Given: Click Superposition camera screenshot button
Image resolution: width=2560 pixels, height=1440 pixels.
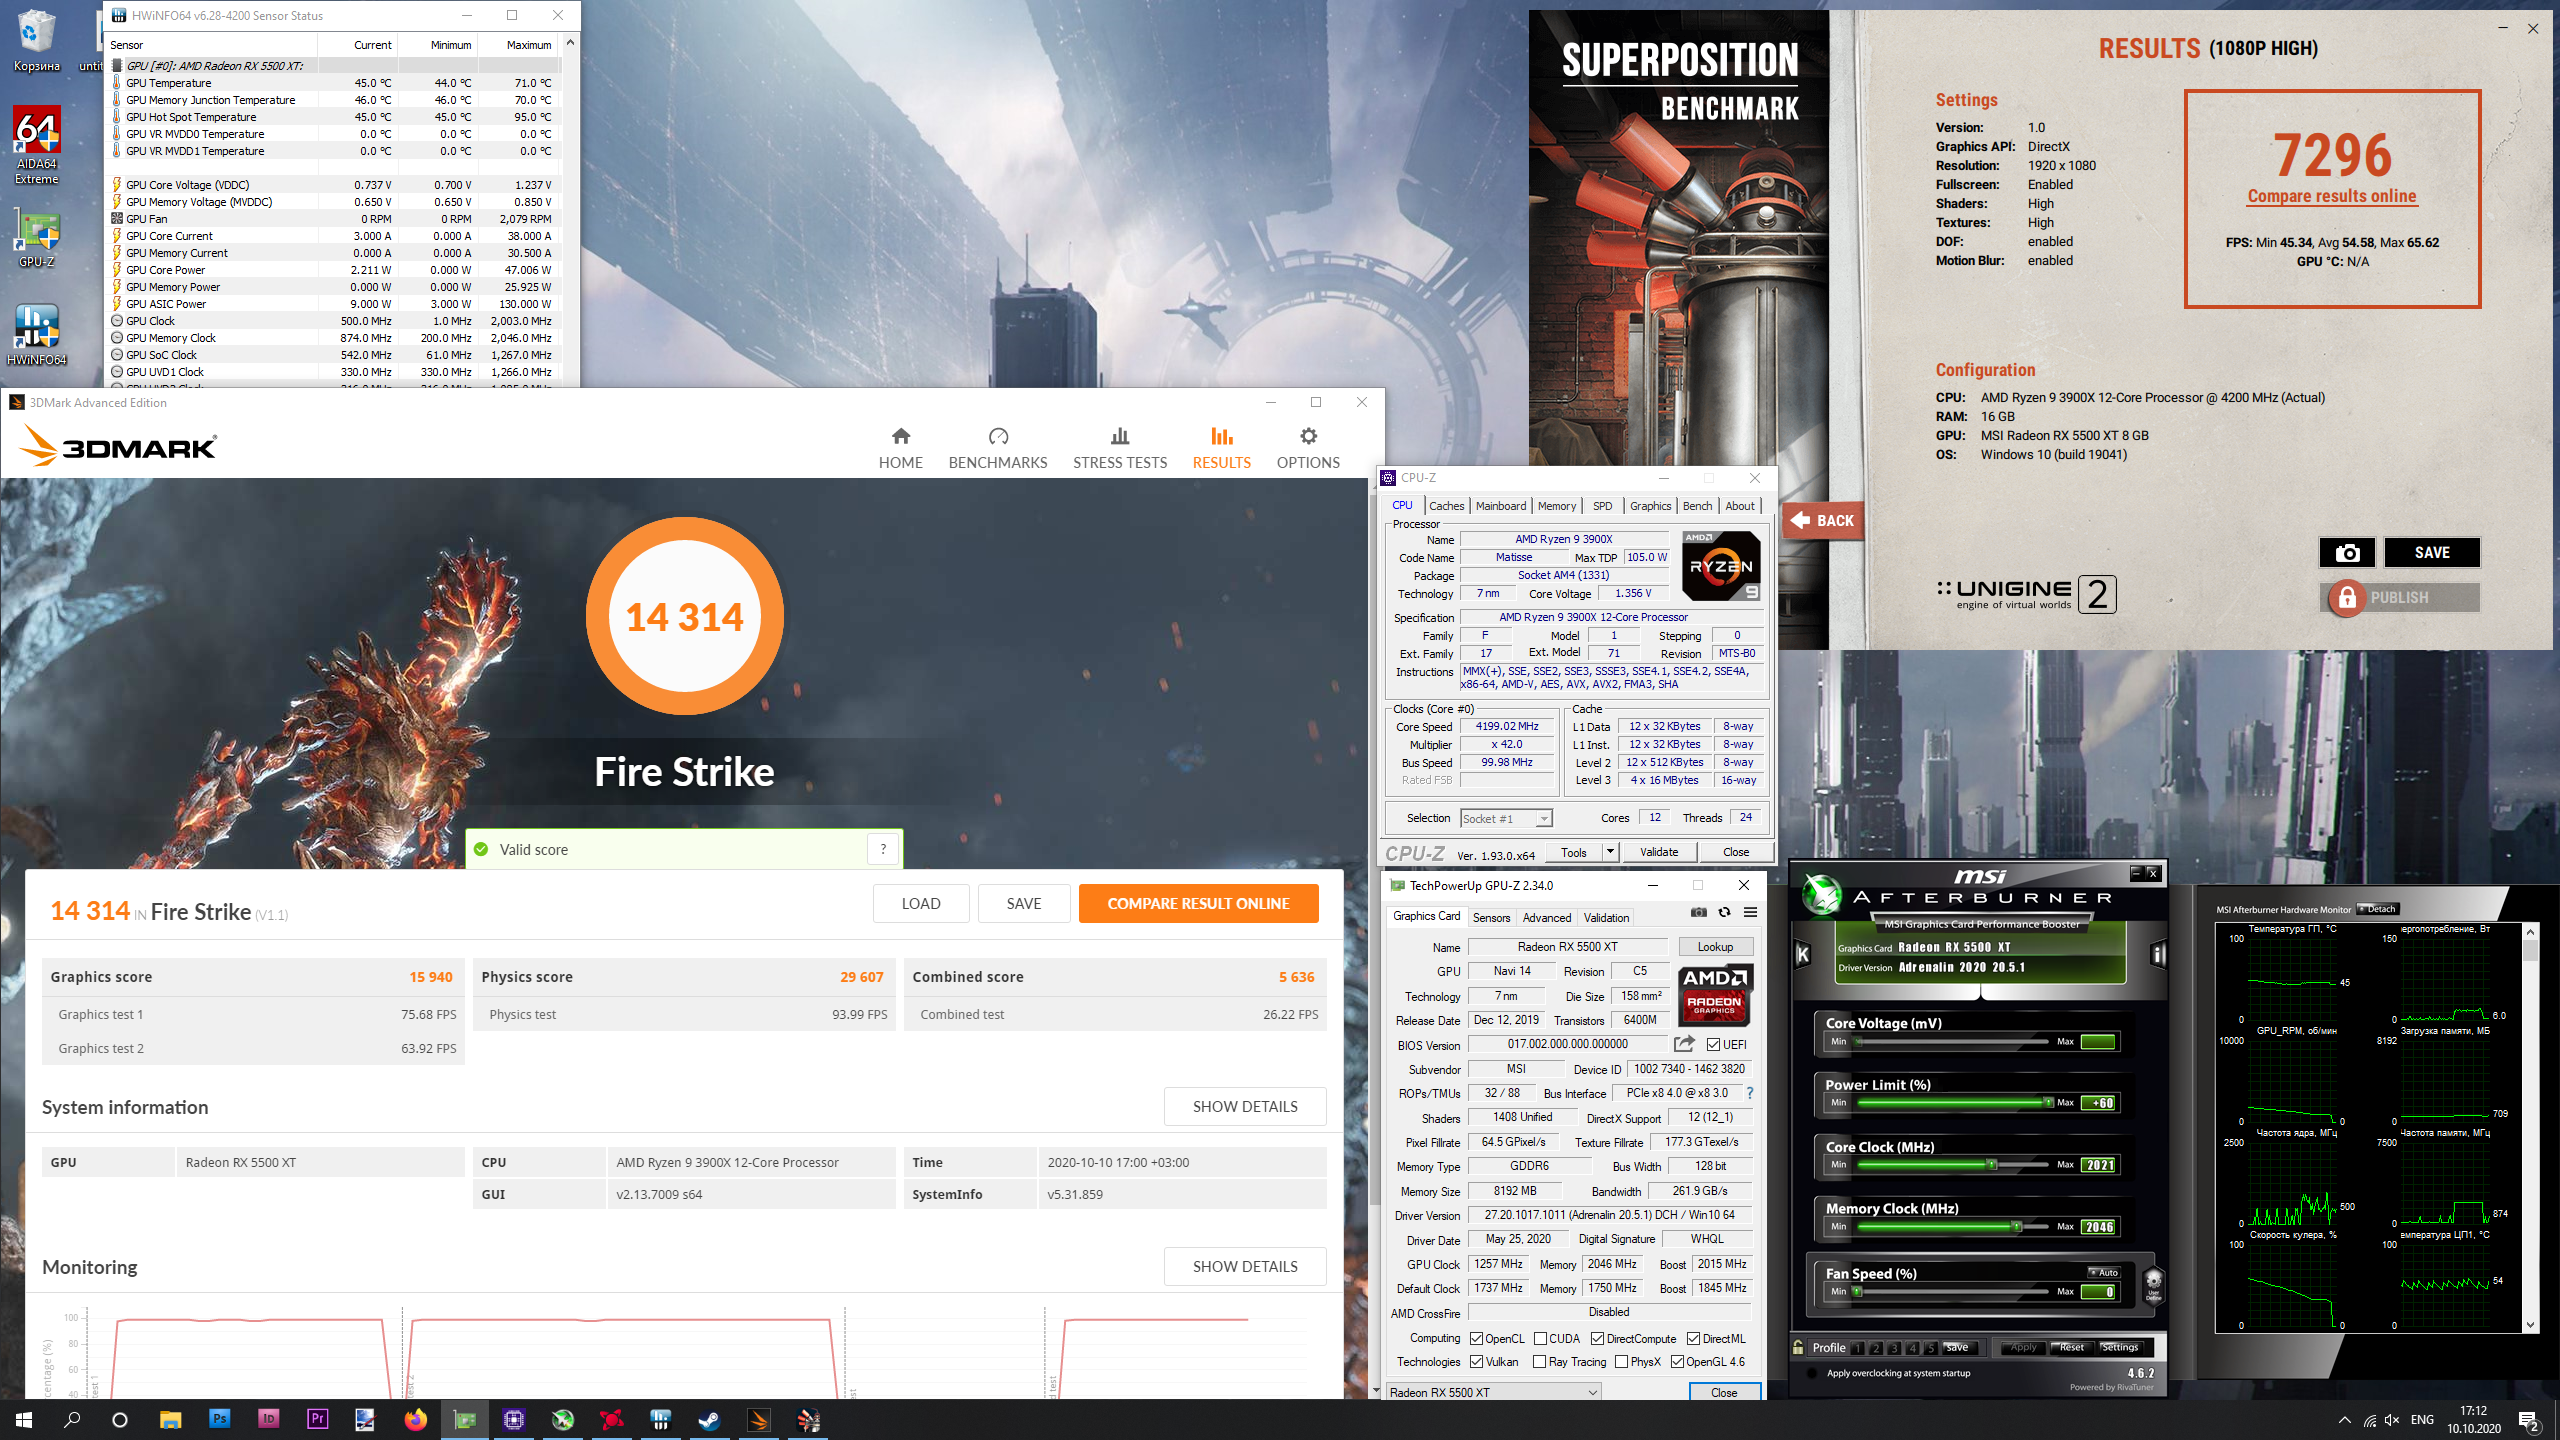Looking at the screenshot, I should (2346, 552).
